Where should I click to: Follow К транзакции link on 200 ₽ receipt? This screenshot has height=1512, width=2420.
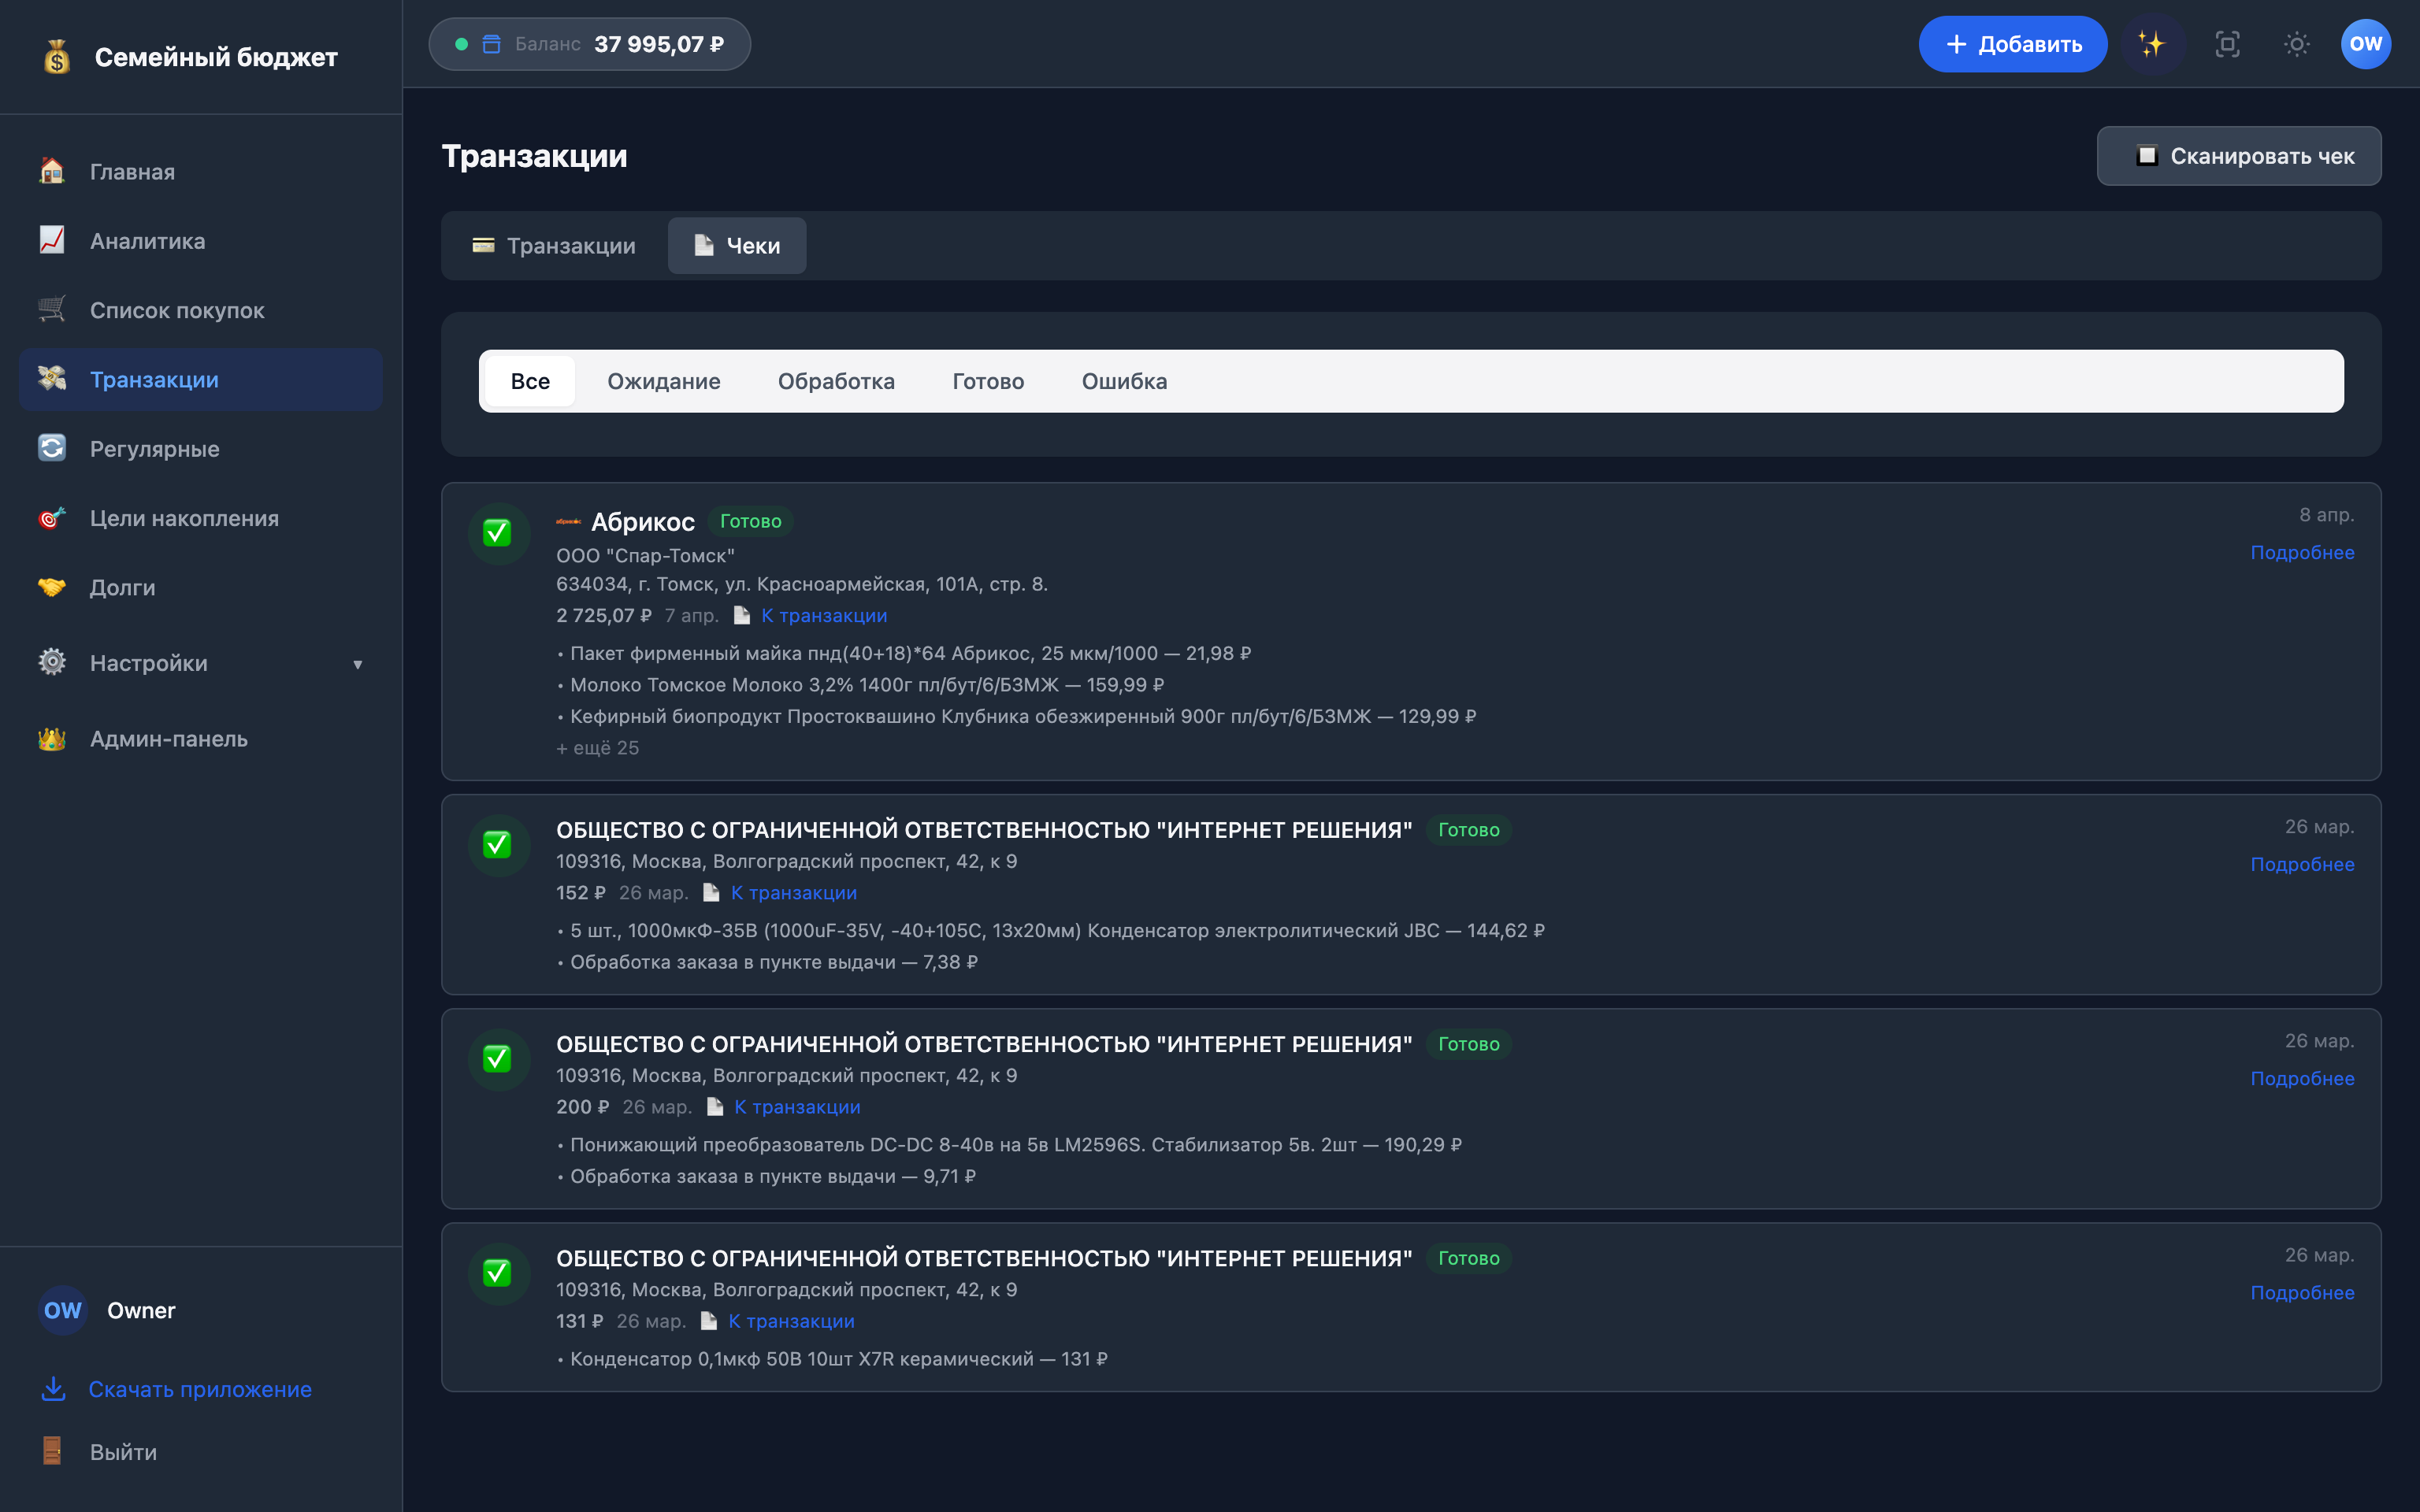coord(797,1107)
